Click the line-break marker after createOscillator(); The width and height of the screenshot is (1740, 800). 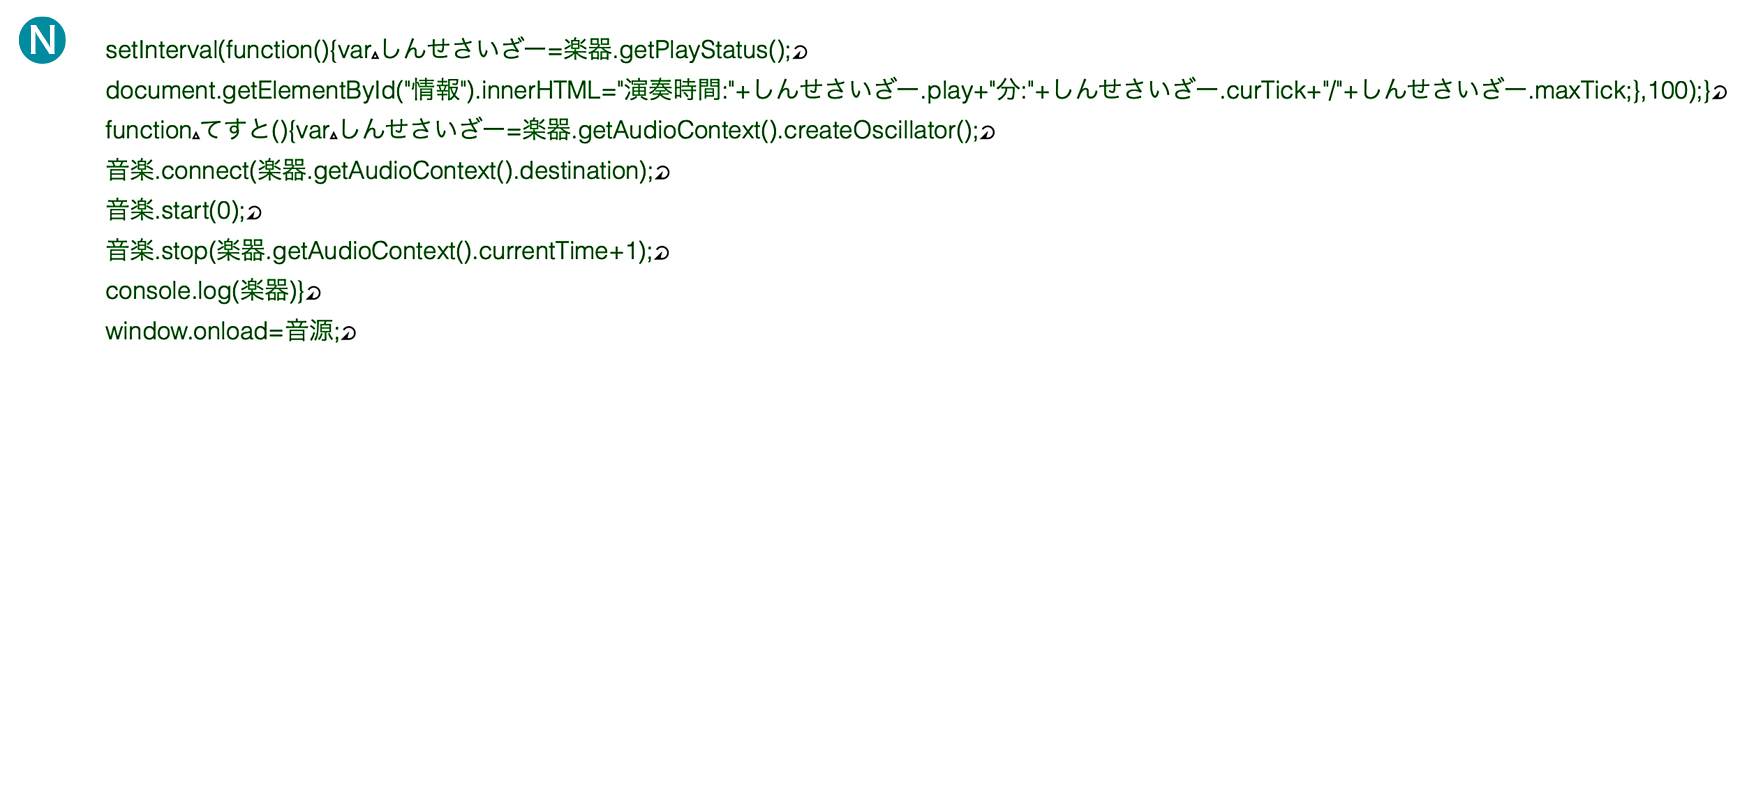(x=988, y=132)
